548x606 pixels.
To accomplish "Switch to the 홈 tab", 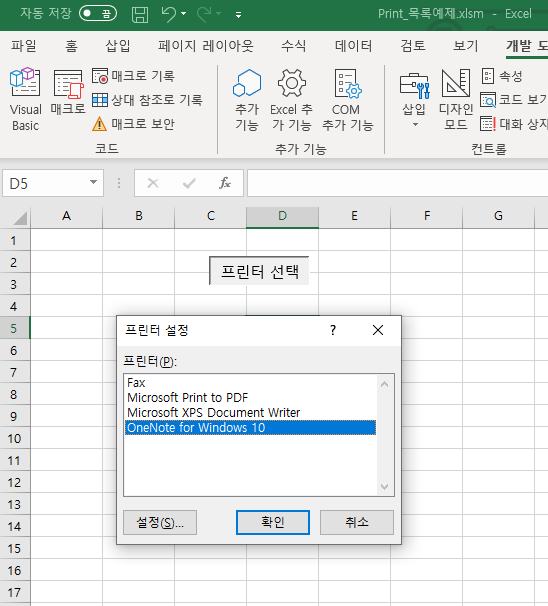I will [x=71, y=46].
